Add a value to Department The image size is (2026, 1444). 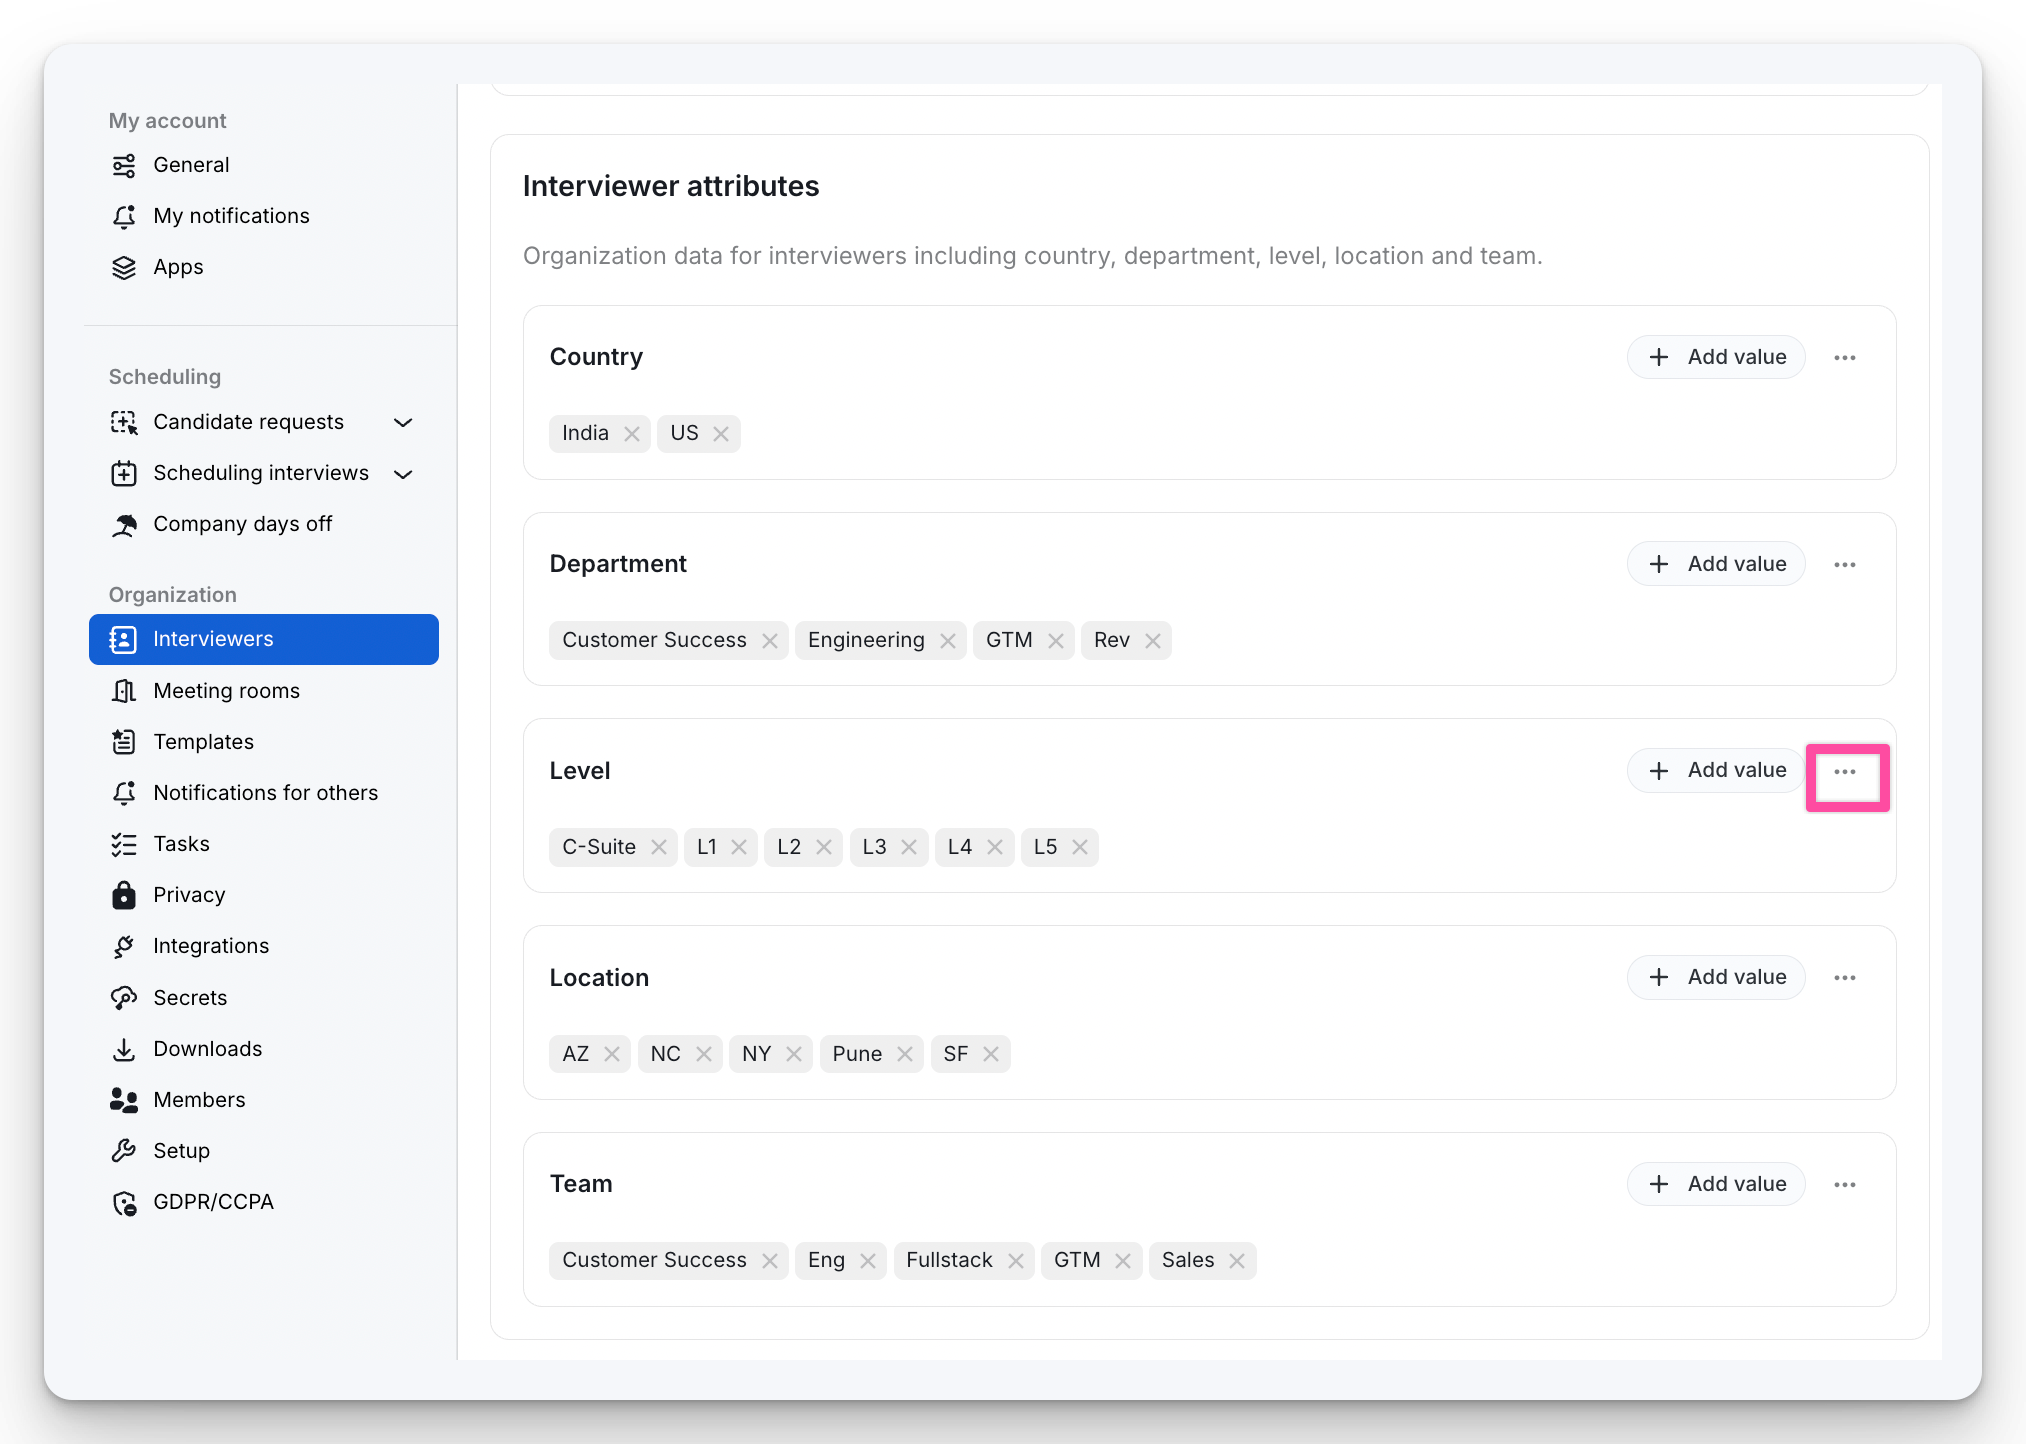1716,564
